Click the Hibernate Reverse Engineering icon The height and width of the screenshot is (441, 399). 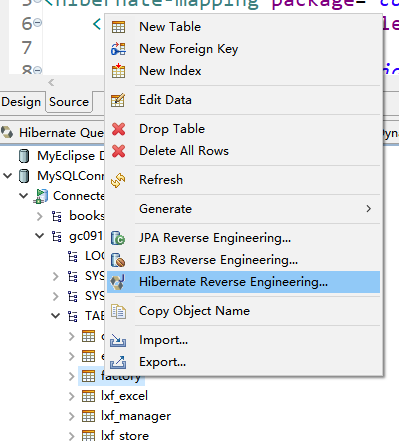pyautogui.click(x=118, y=282)
